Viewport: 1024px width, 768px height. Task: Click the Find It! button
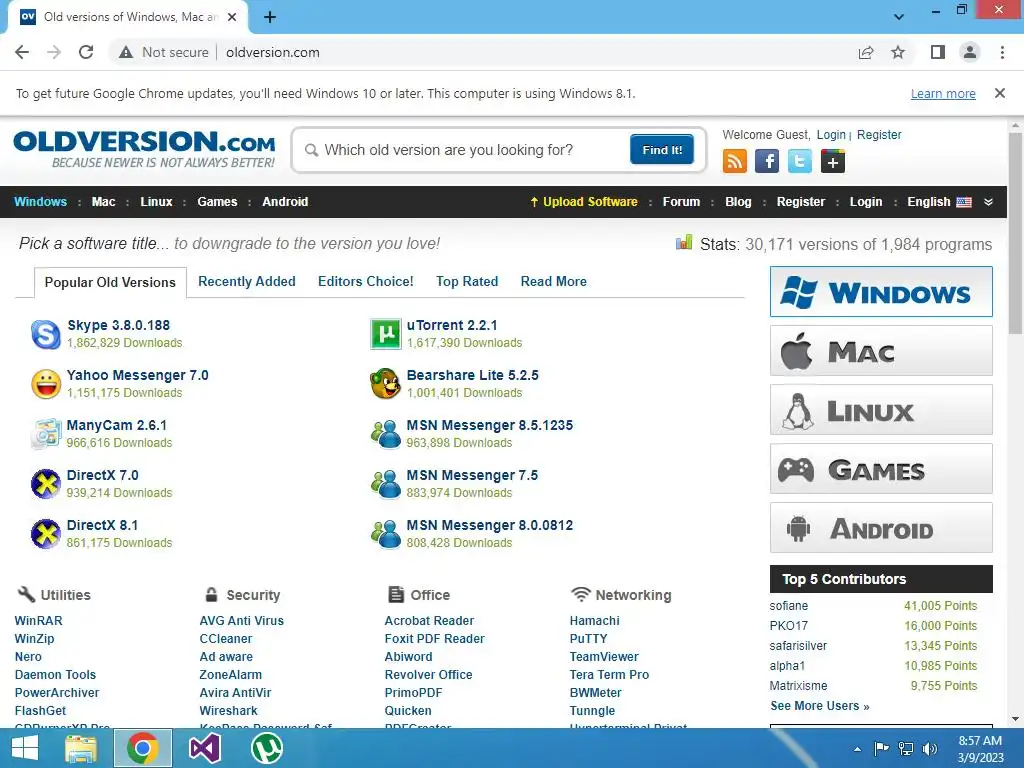click(662, 150)
